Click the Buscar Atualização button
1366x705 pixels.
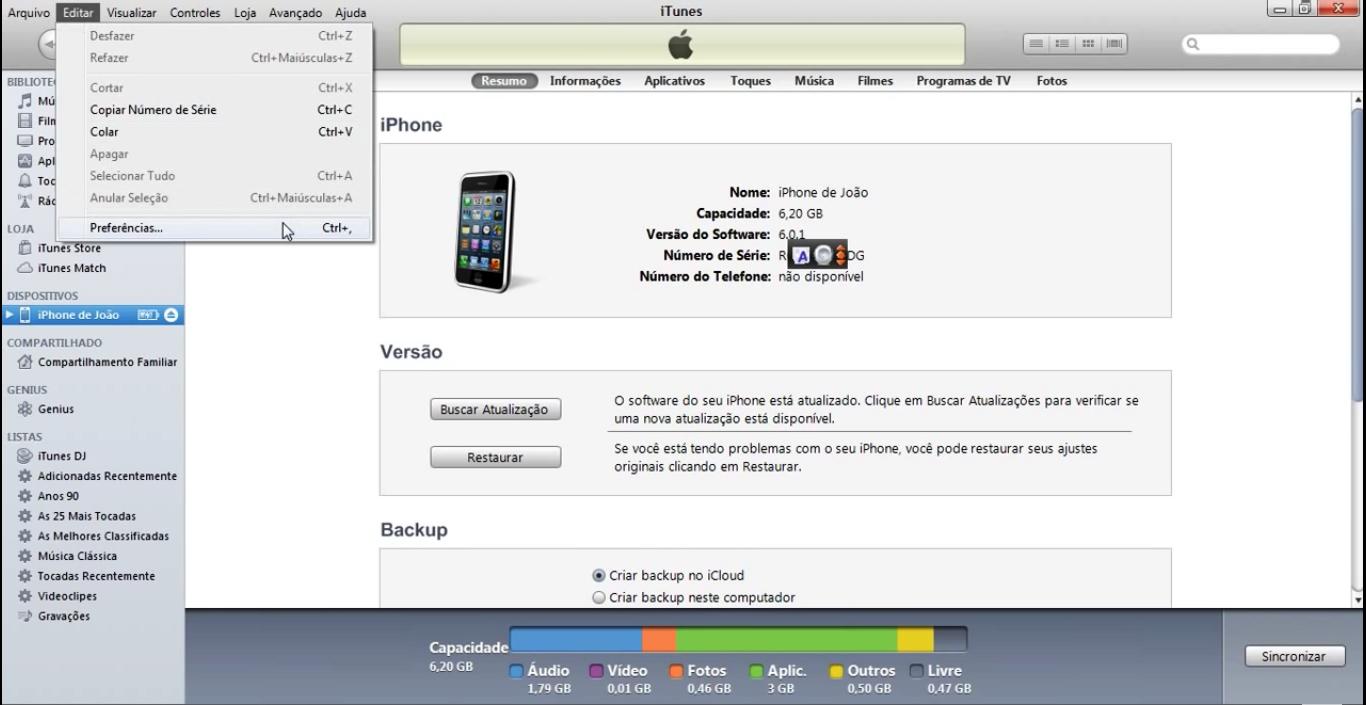495,410
